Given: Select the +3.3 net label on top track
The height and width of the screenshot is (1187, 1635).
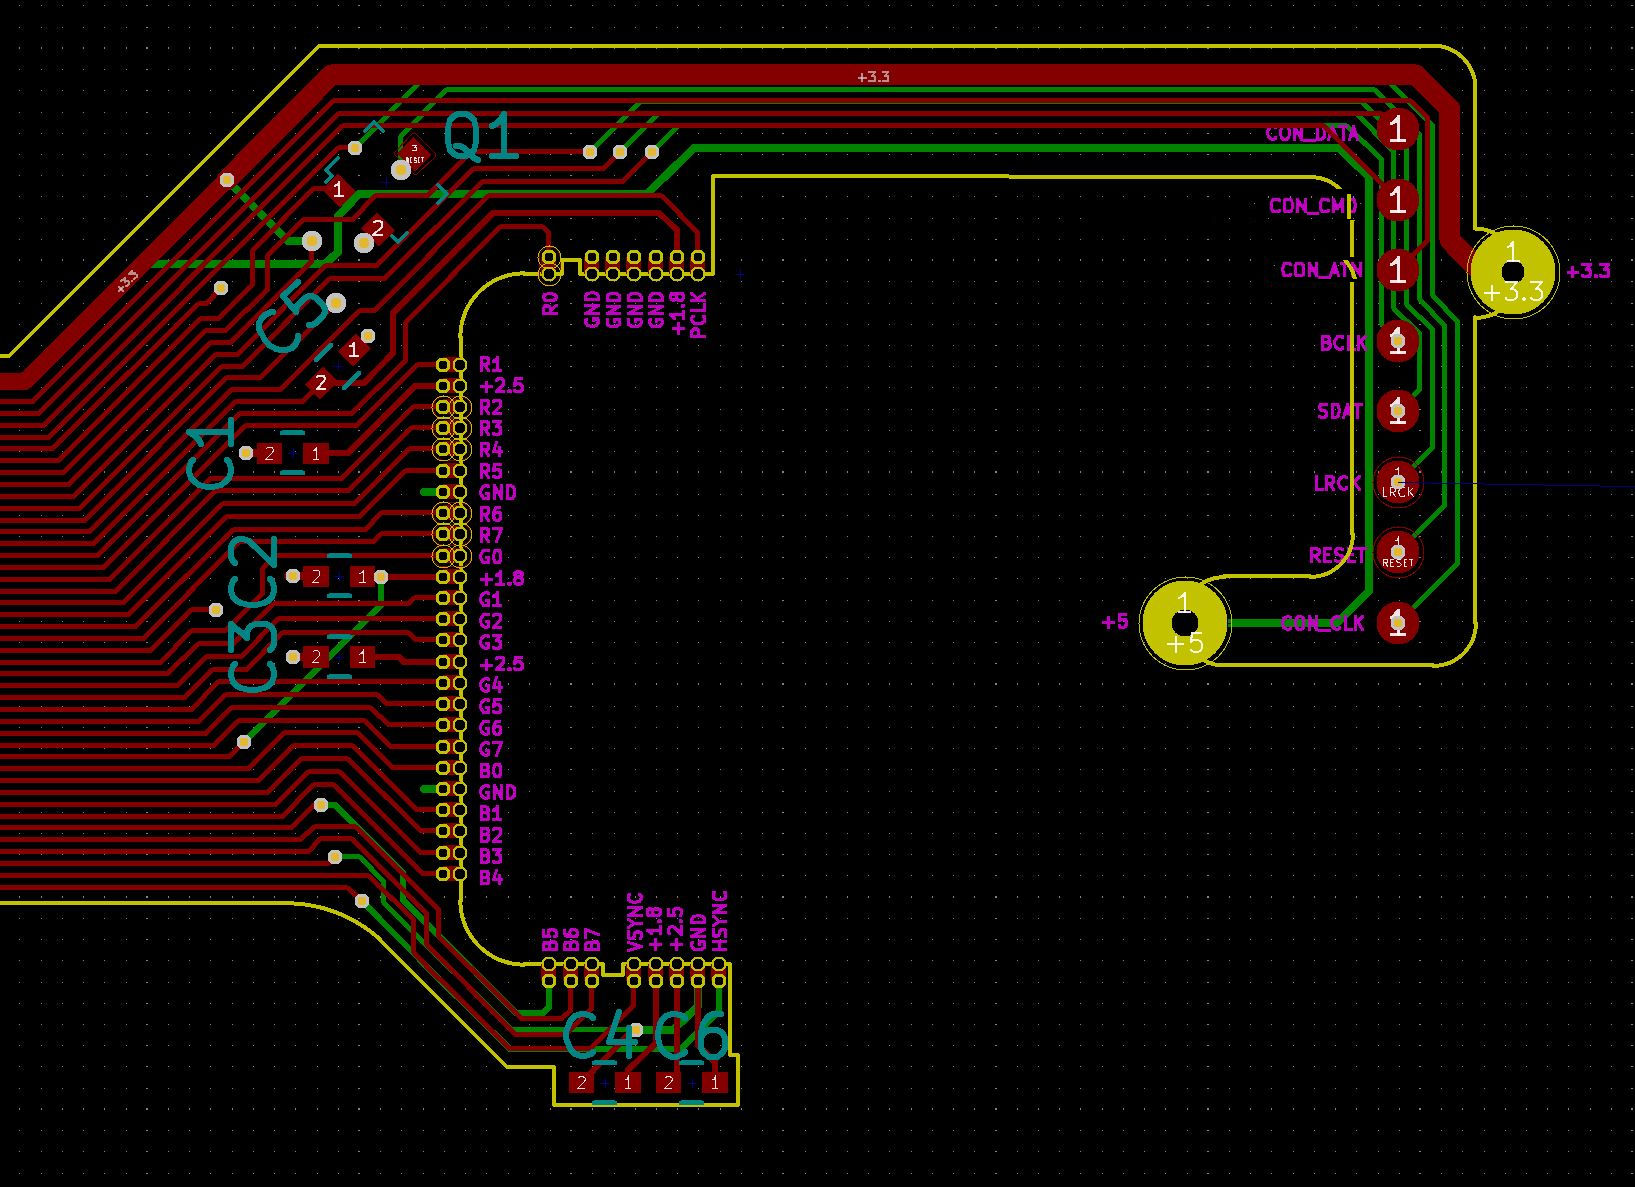Looking at the screenshot, I should tap(873, 77).
